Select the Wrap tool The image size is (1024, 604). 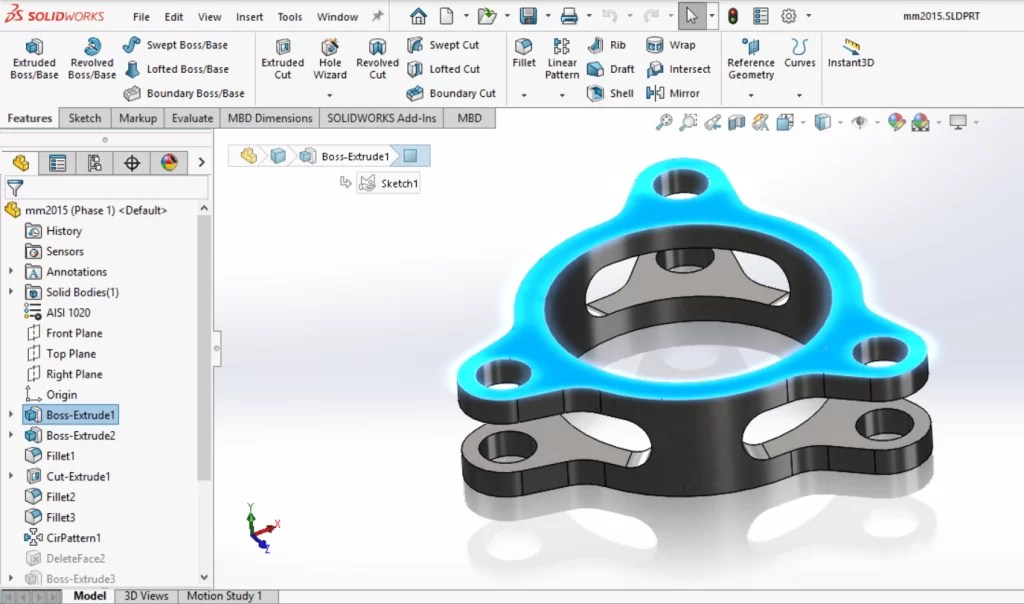pos(671,44)
